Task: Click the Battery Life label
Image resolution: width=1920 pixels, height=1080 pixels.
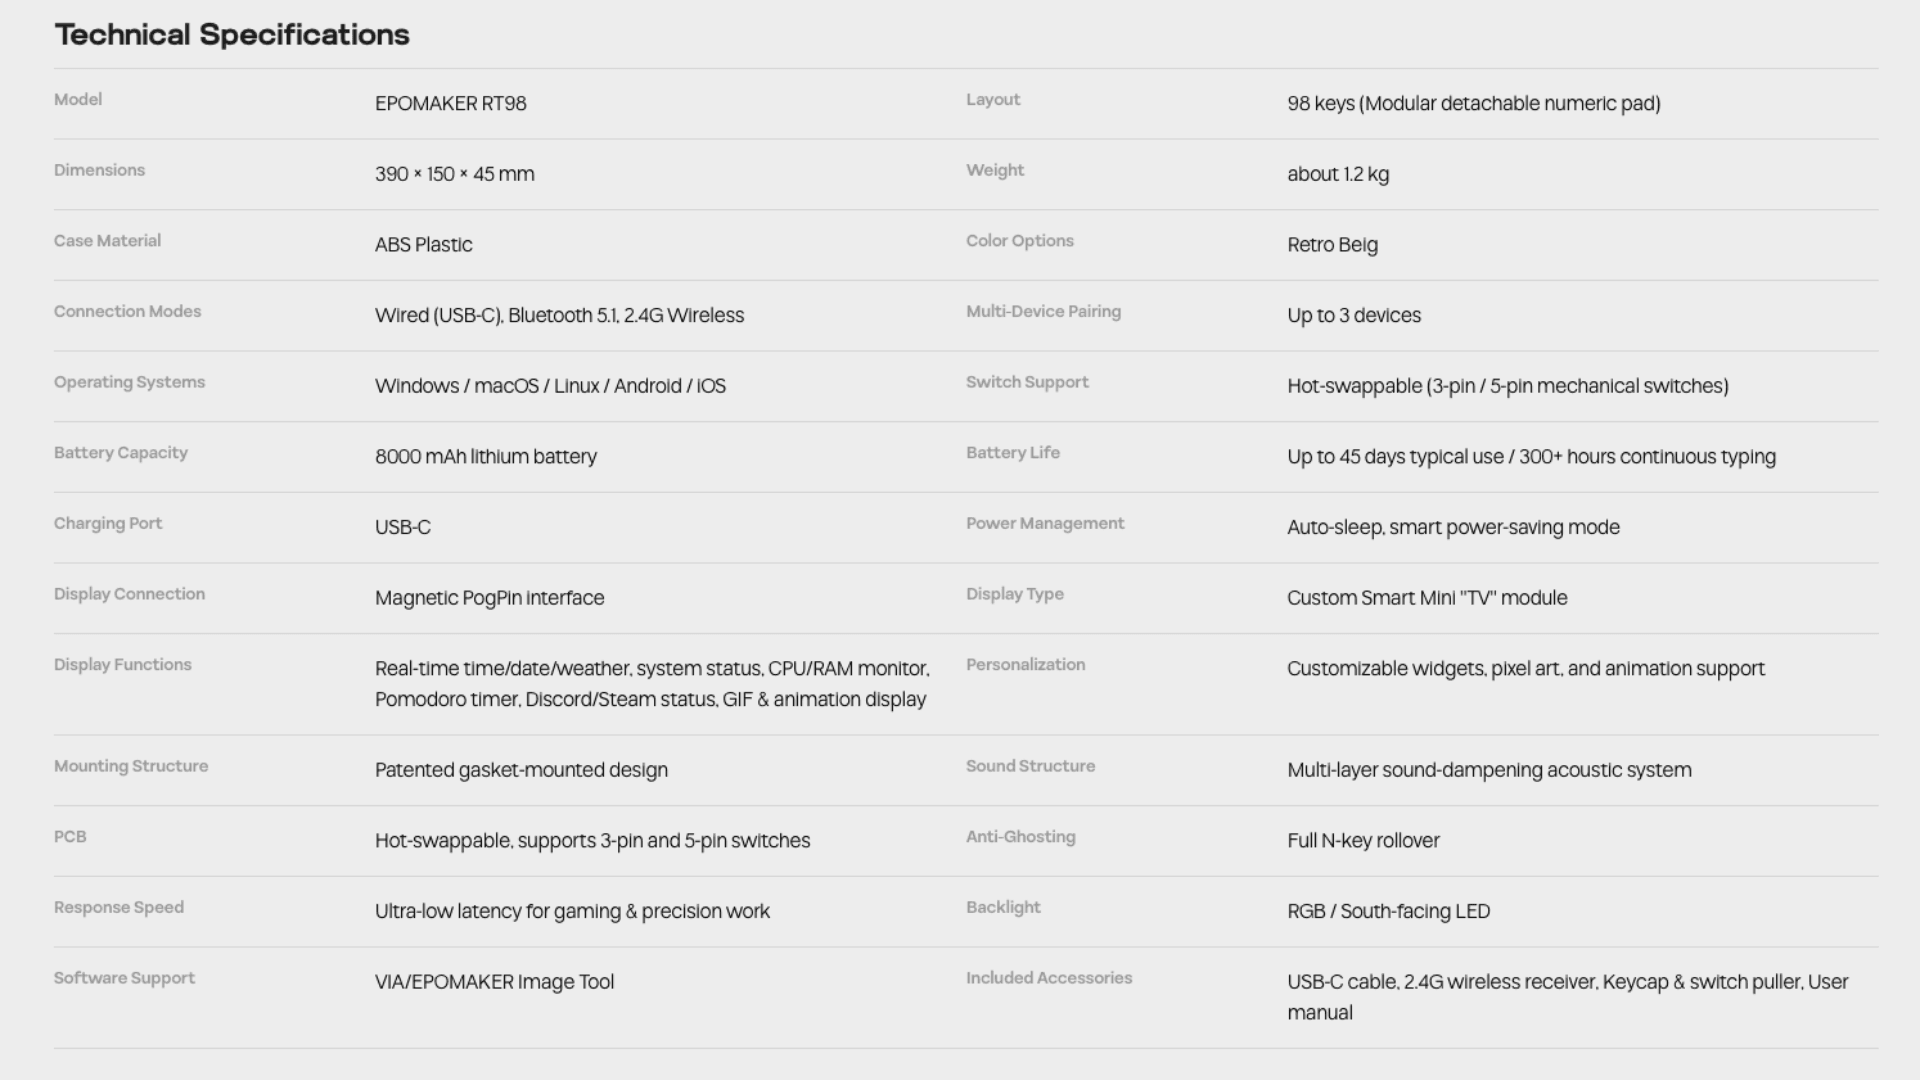Action: click(x=1012, y=453)
